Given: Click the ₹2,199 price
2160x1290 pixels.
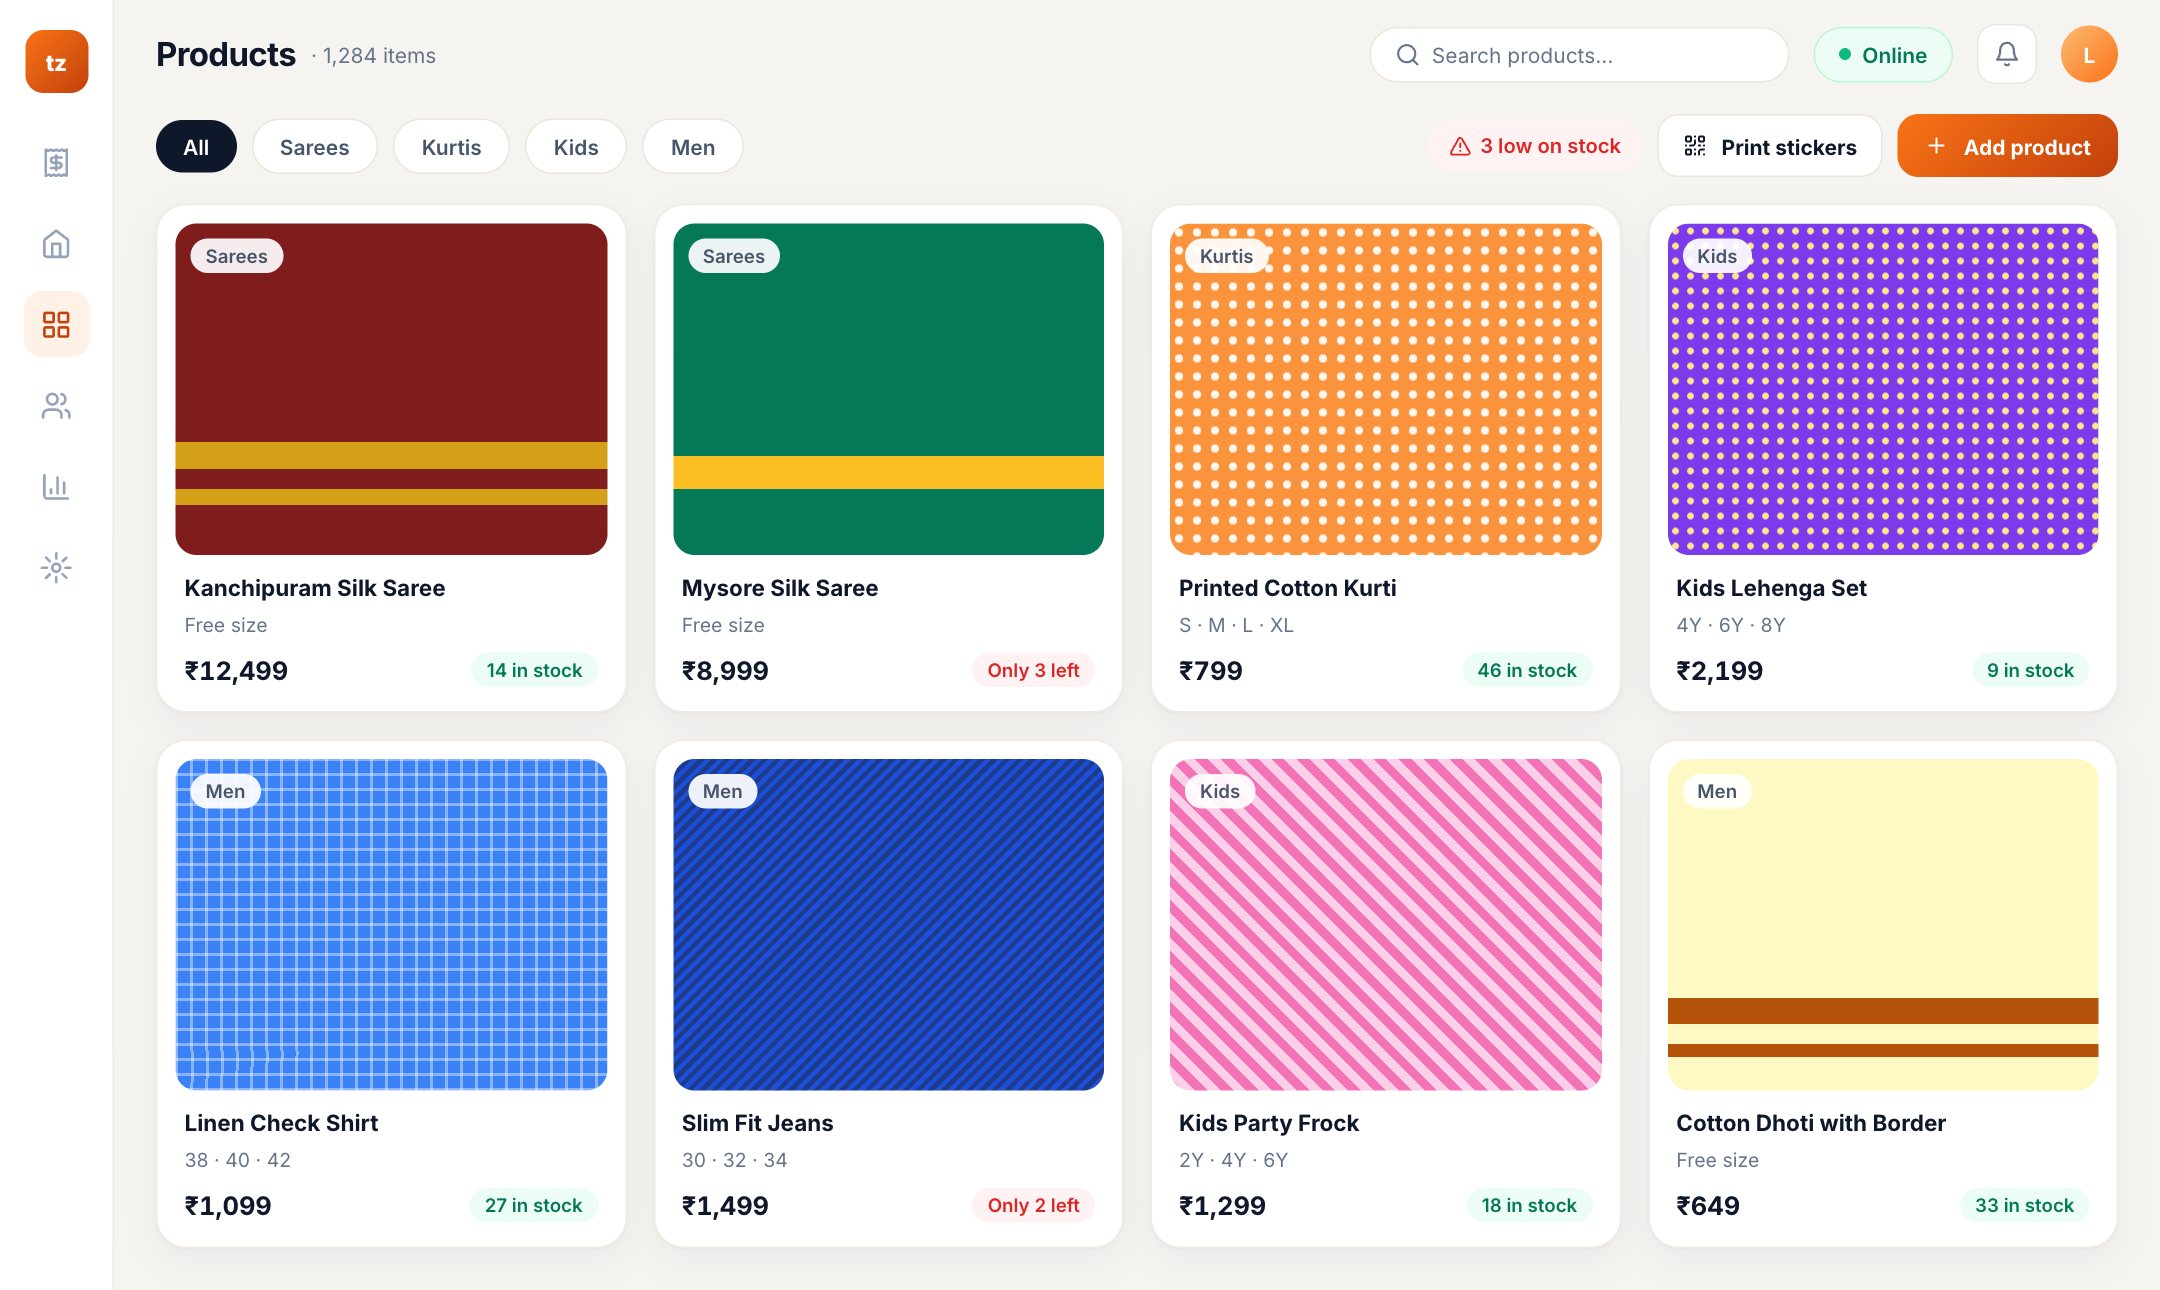Looking at the screenshot, I should [x=1719, y=671].
